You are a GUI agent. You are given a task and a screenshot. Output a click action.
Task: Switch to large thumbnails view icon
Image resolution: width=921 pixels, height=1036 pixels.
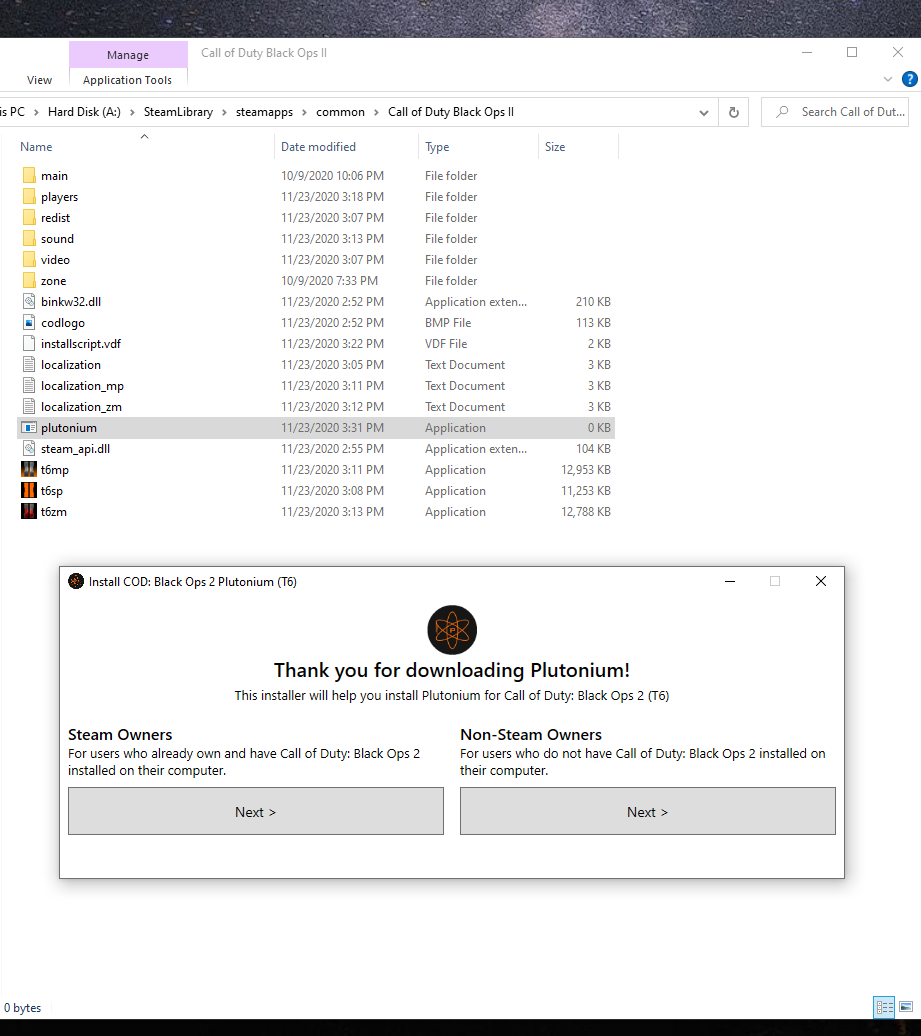[x=906, y=1007]
